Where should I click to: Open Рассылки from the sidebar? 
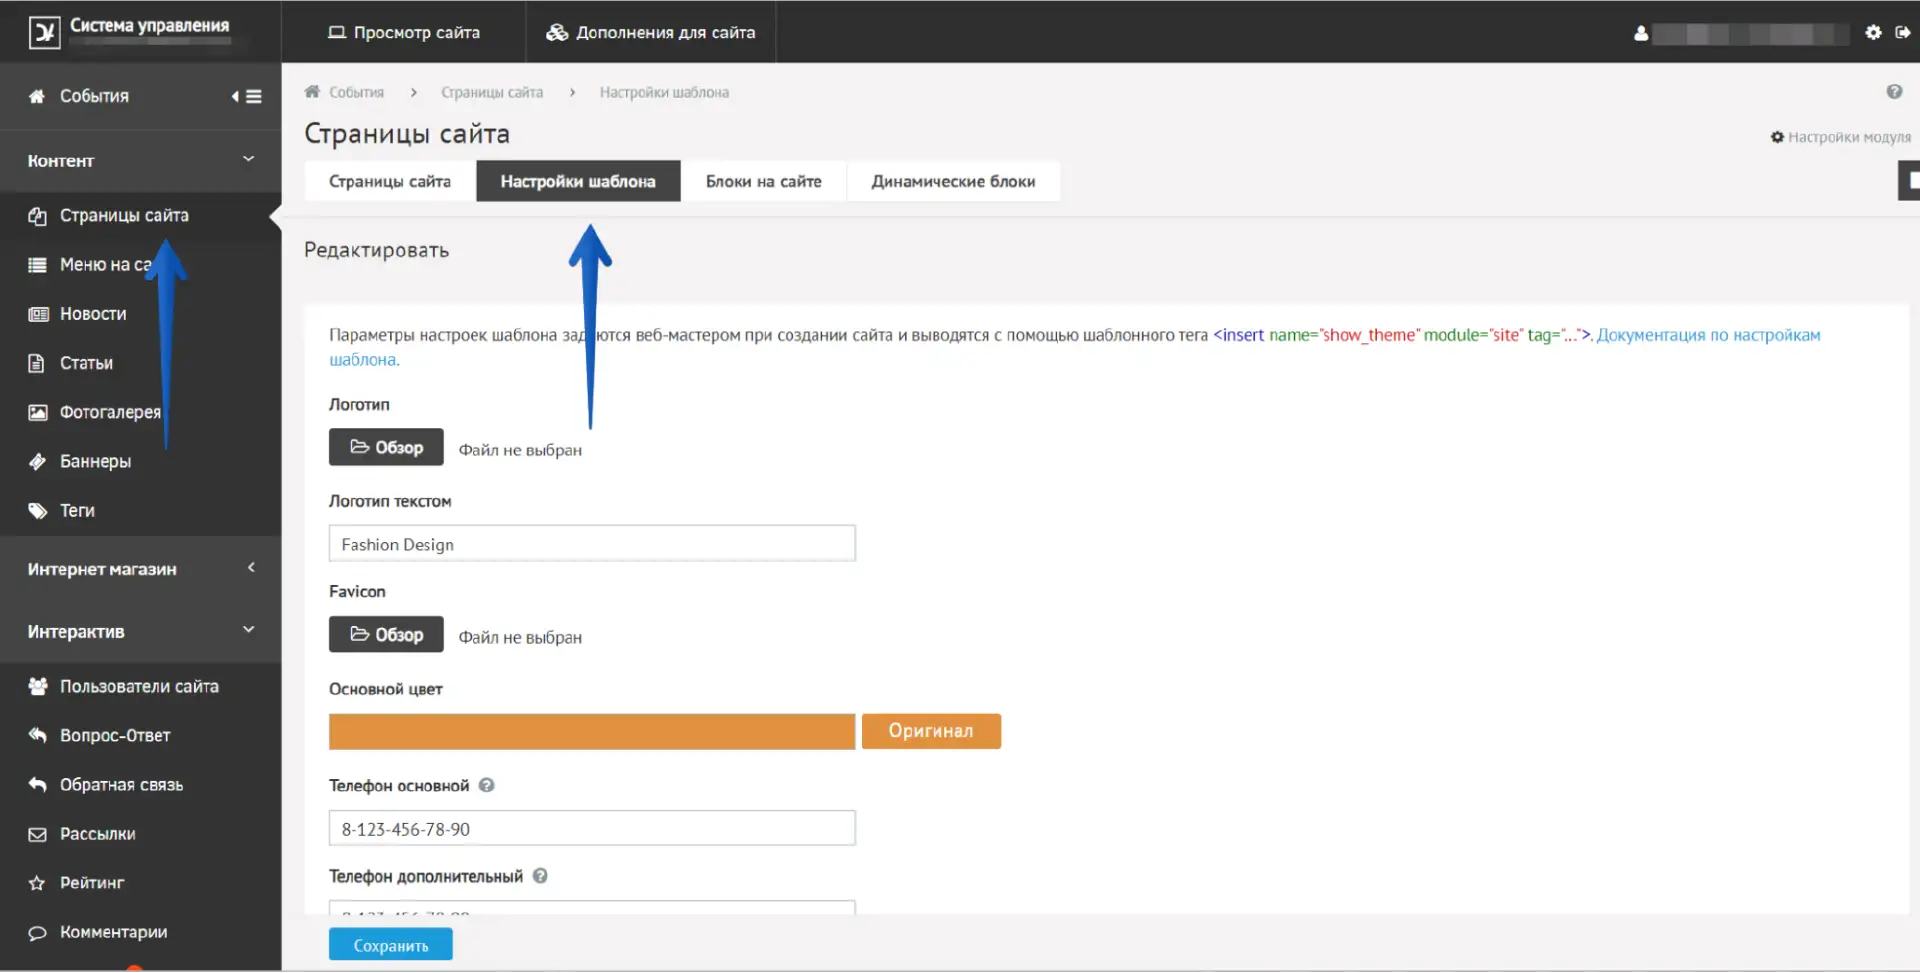pos(97,834)
